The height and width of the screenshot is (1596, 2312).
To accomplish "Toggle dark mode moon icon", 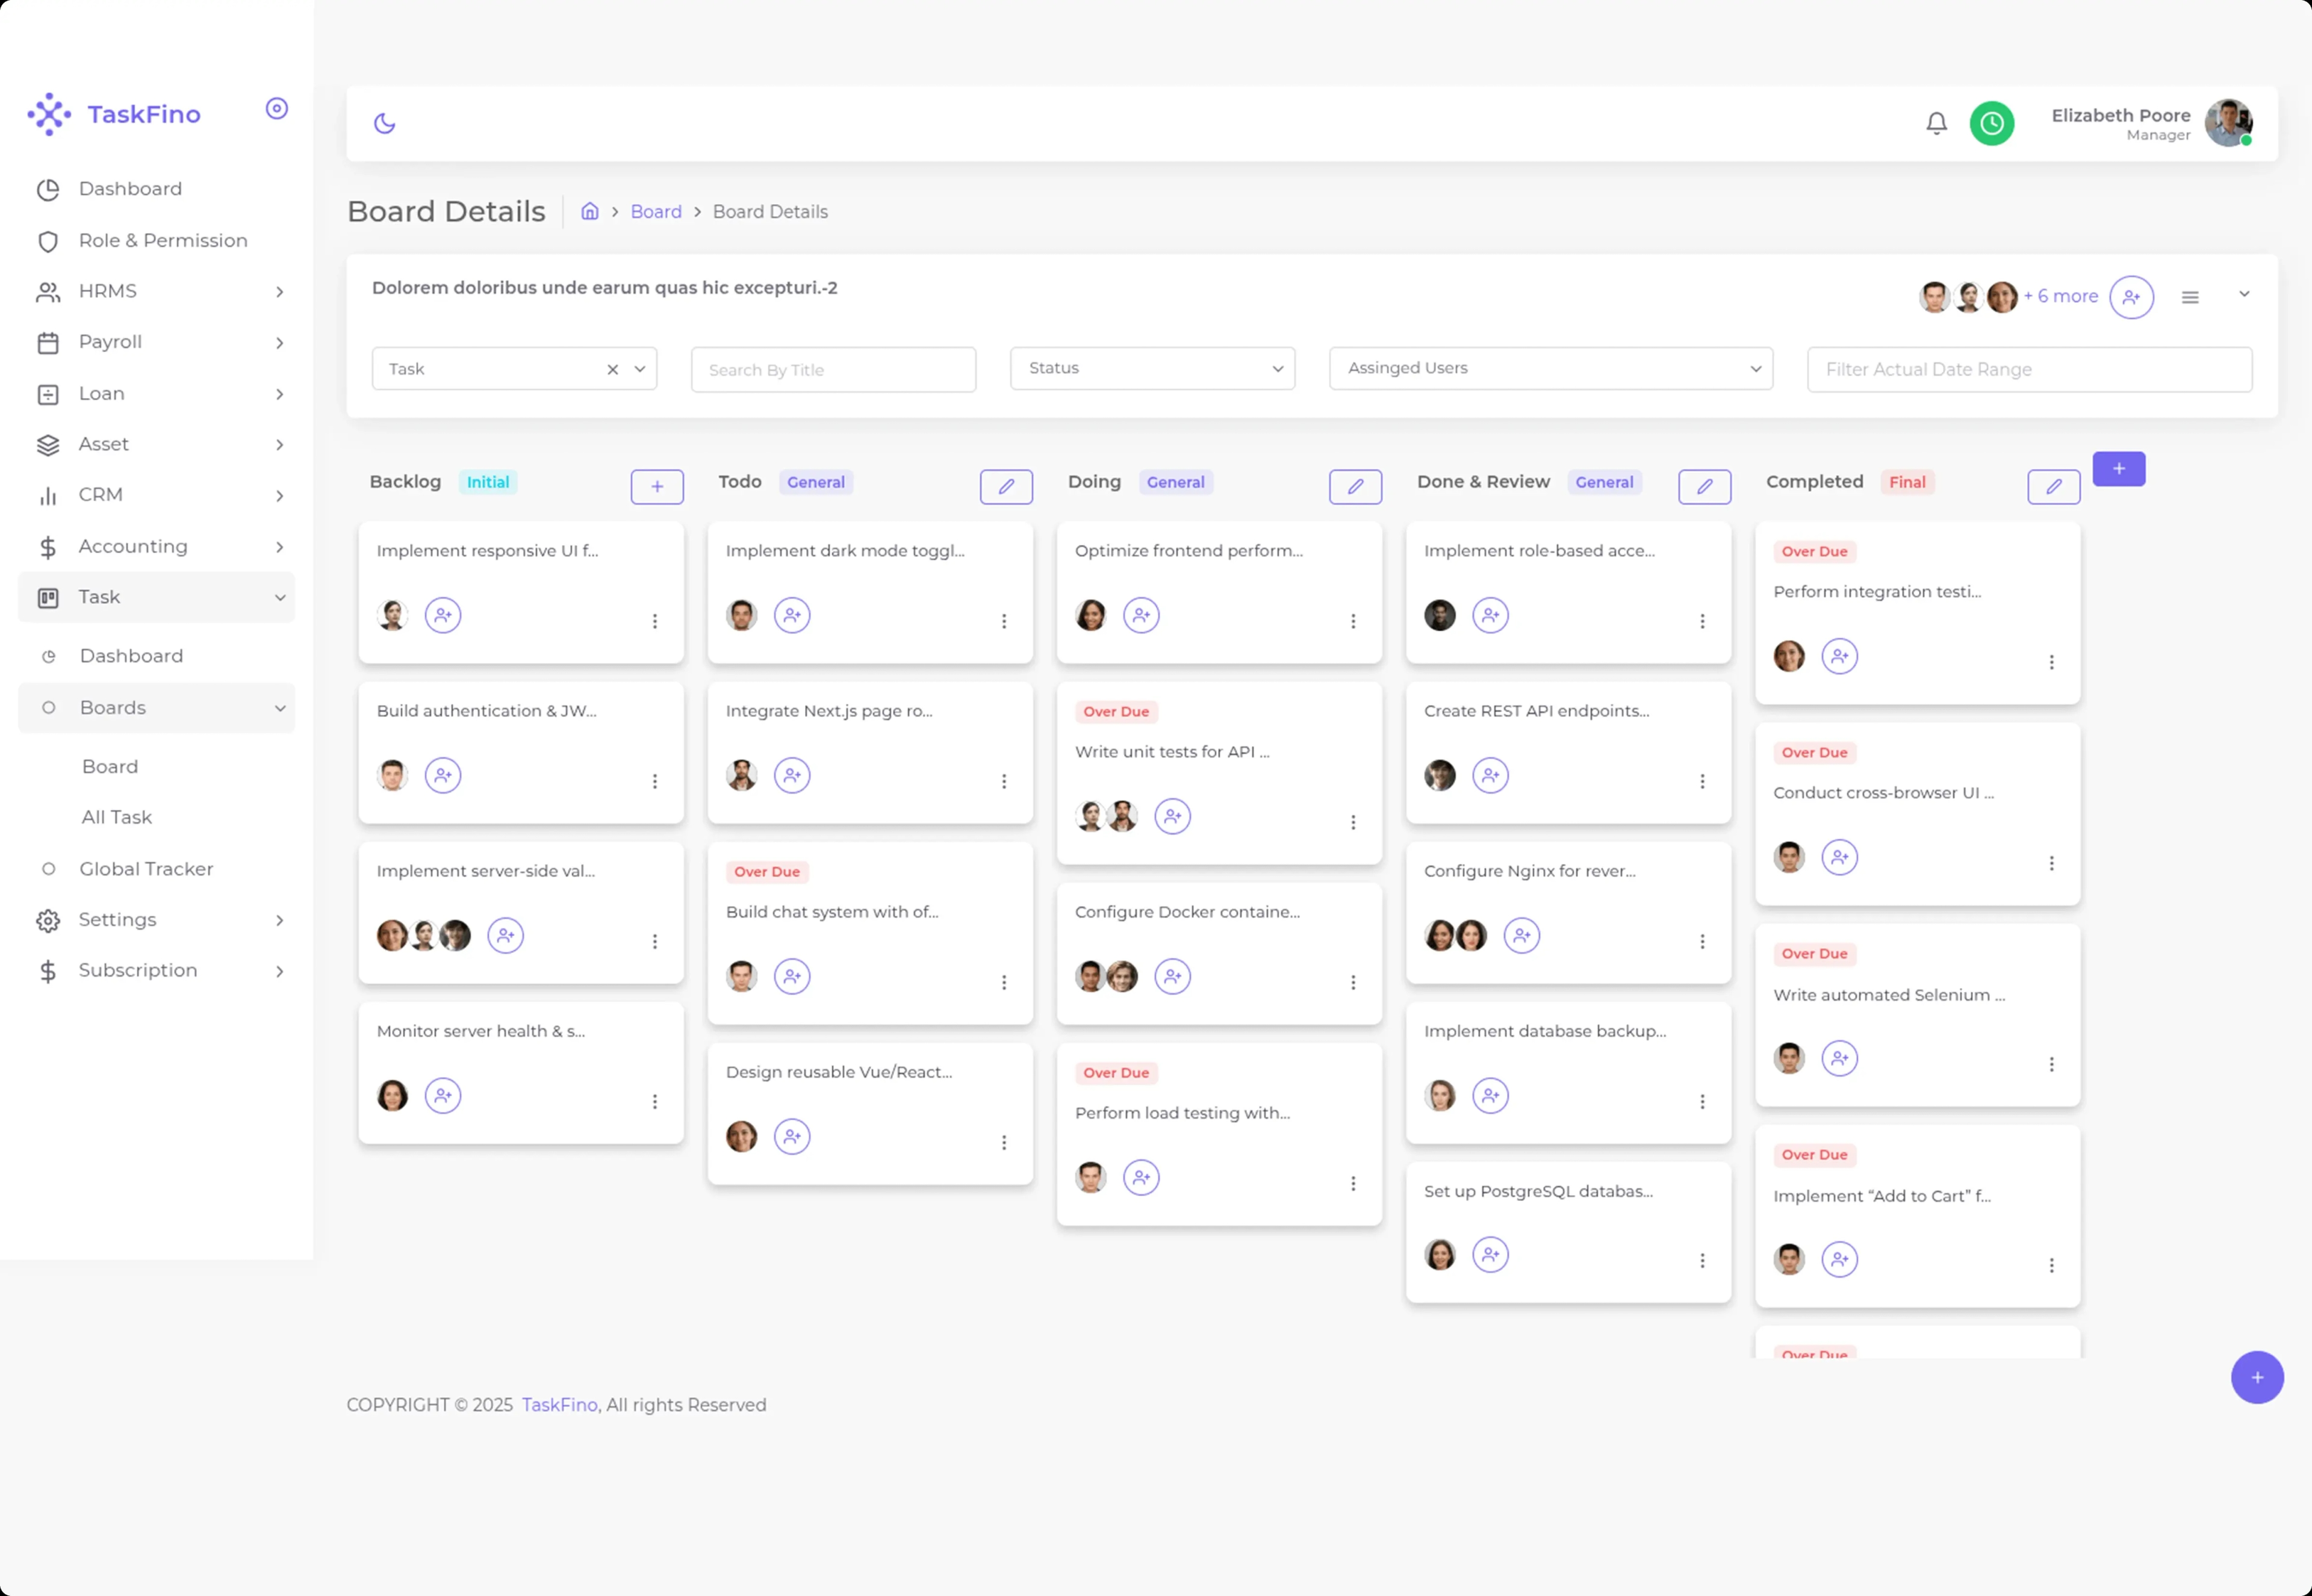I will click(x=385, y=123).
